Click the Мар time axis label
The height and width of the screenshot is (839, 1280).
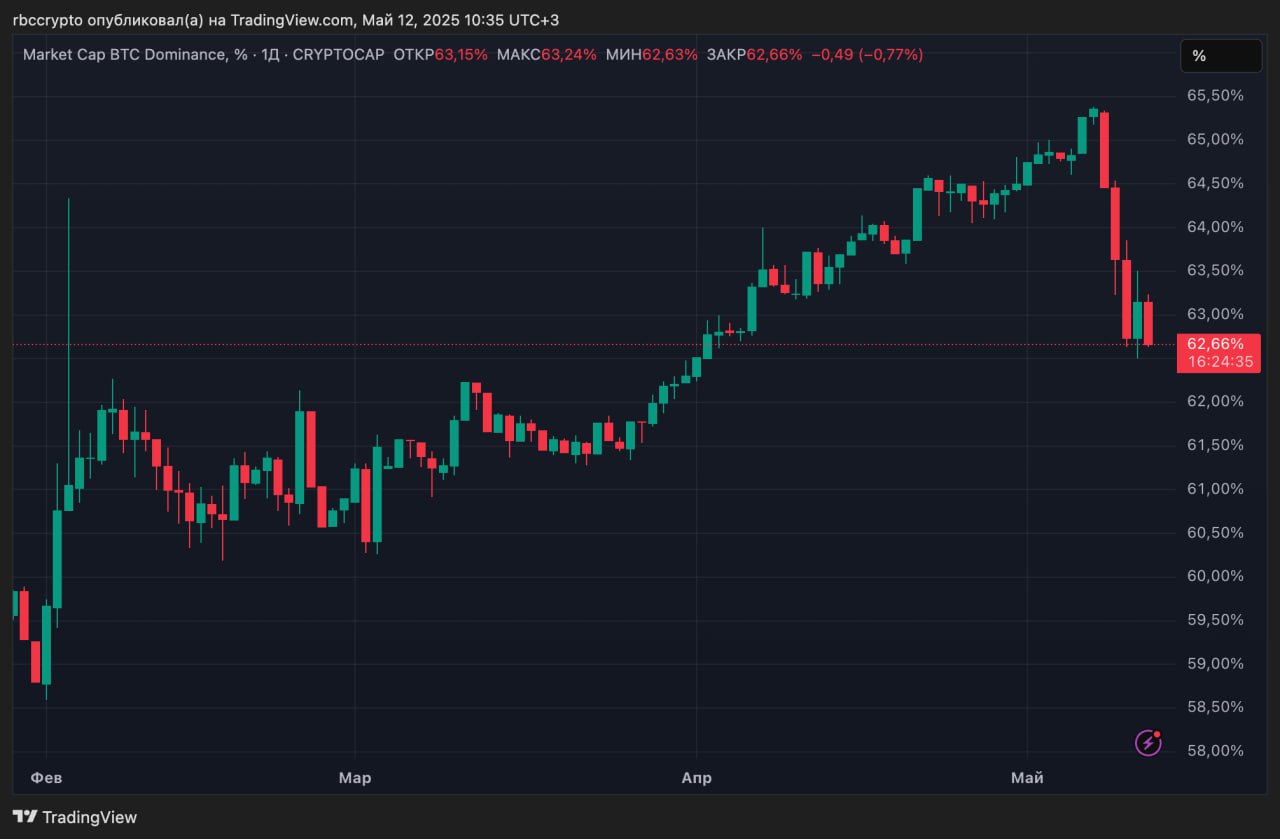355,778
